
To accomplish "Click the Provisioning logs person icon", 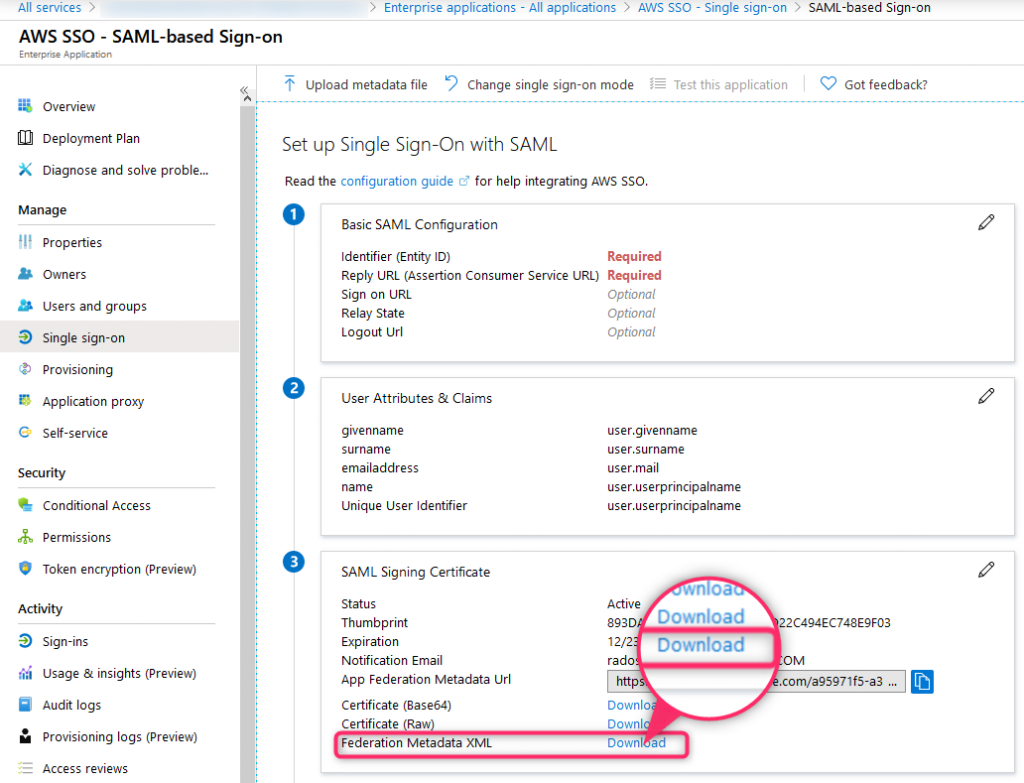I will (x=25, y=736).
